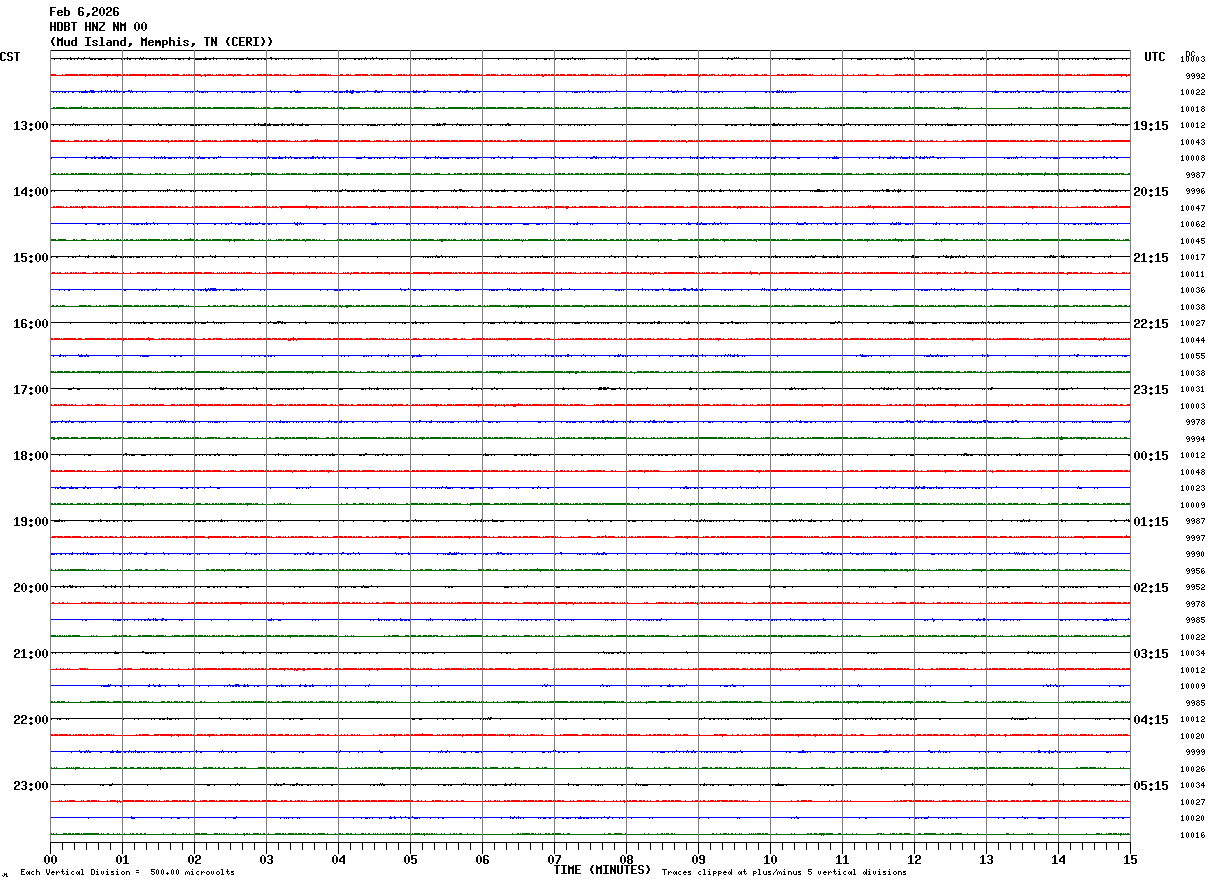
Task: Click DC offset value 9956
Action: pos(1195,571)
